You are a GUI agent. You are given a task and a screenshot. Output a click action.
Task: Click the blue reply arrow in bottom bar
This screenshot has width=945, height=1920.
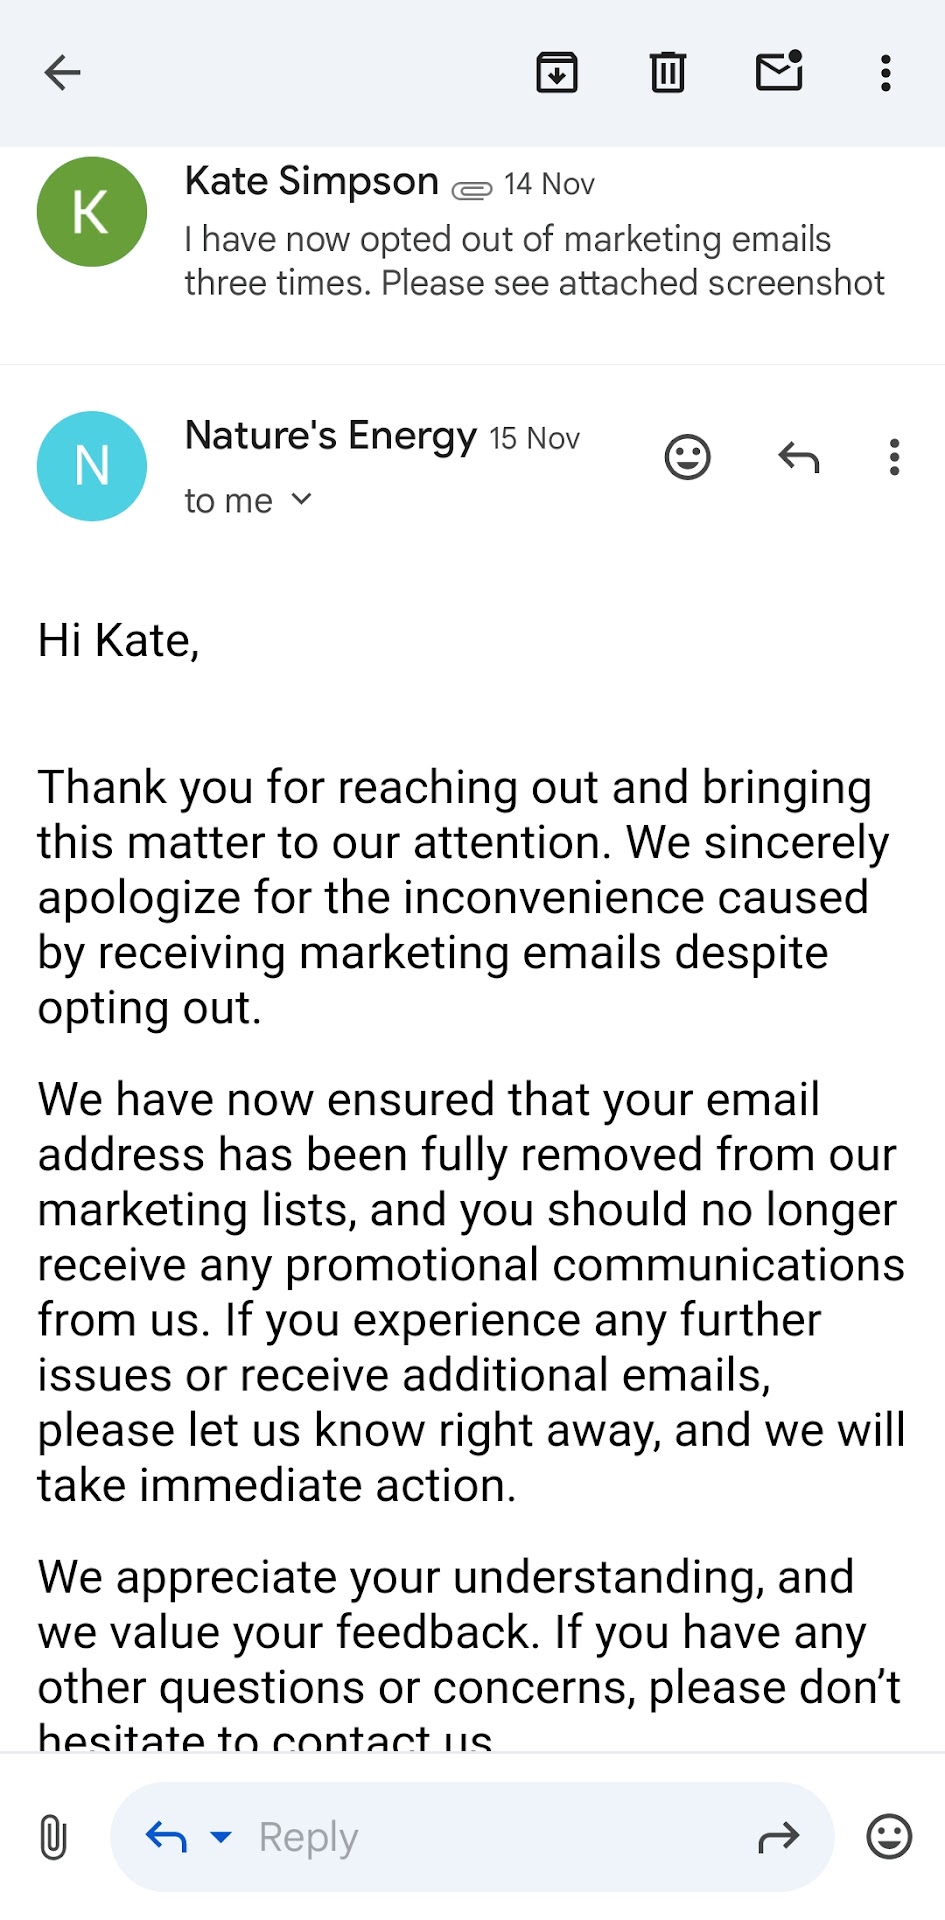point(166,1837)
